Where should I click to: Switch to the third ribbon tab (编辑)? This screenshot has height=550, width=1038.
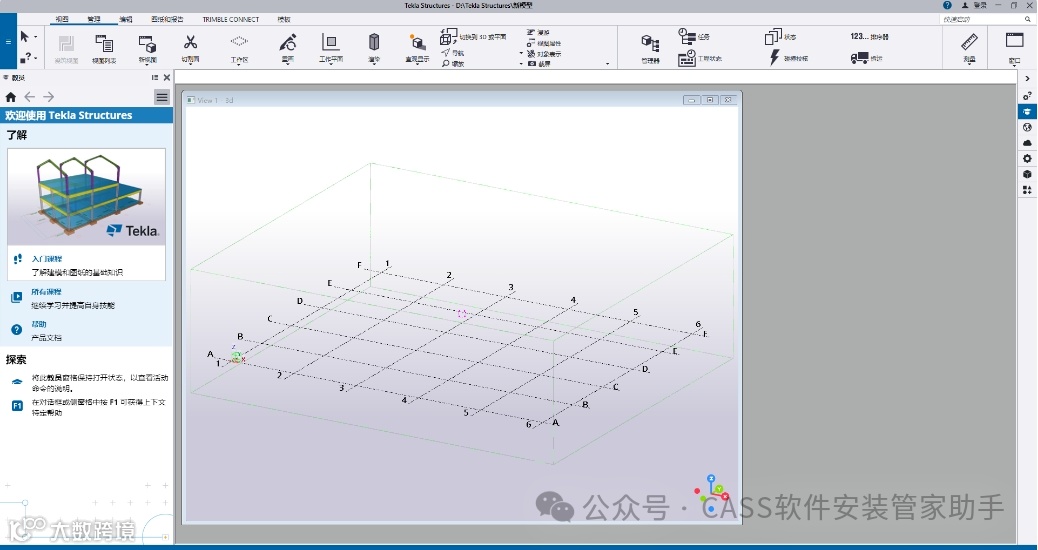[x=126, y=19]
